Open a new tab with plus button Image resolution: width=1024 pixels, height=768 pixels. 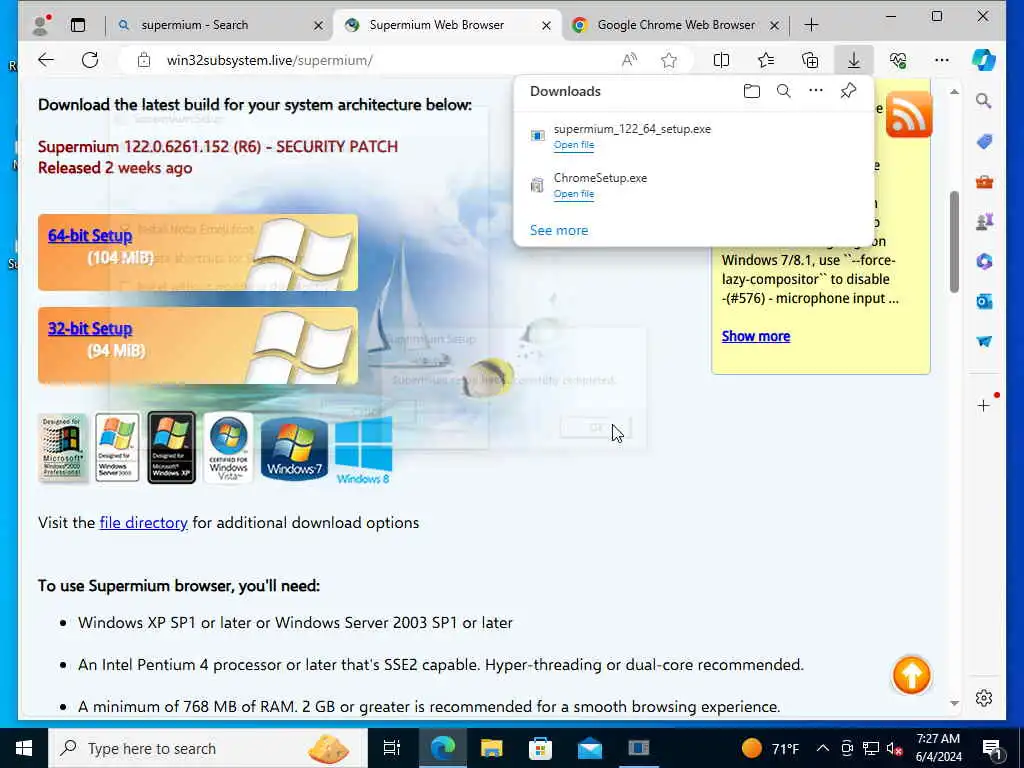click(x=811, y=25)
